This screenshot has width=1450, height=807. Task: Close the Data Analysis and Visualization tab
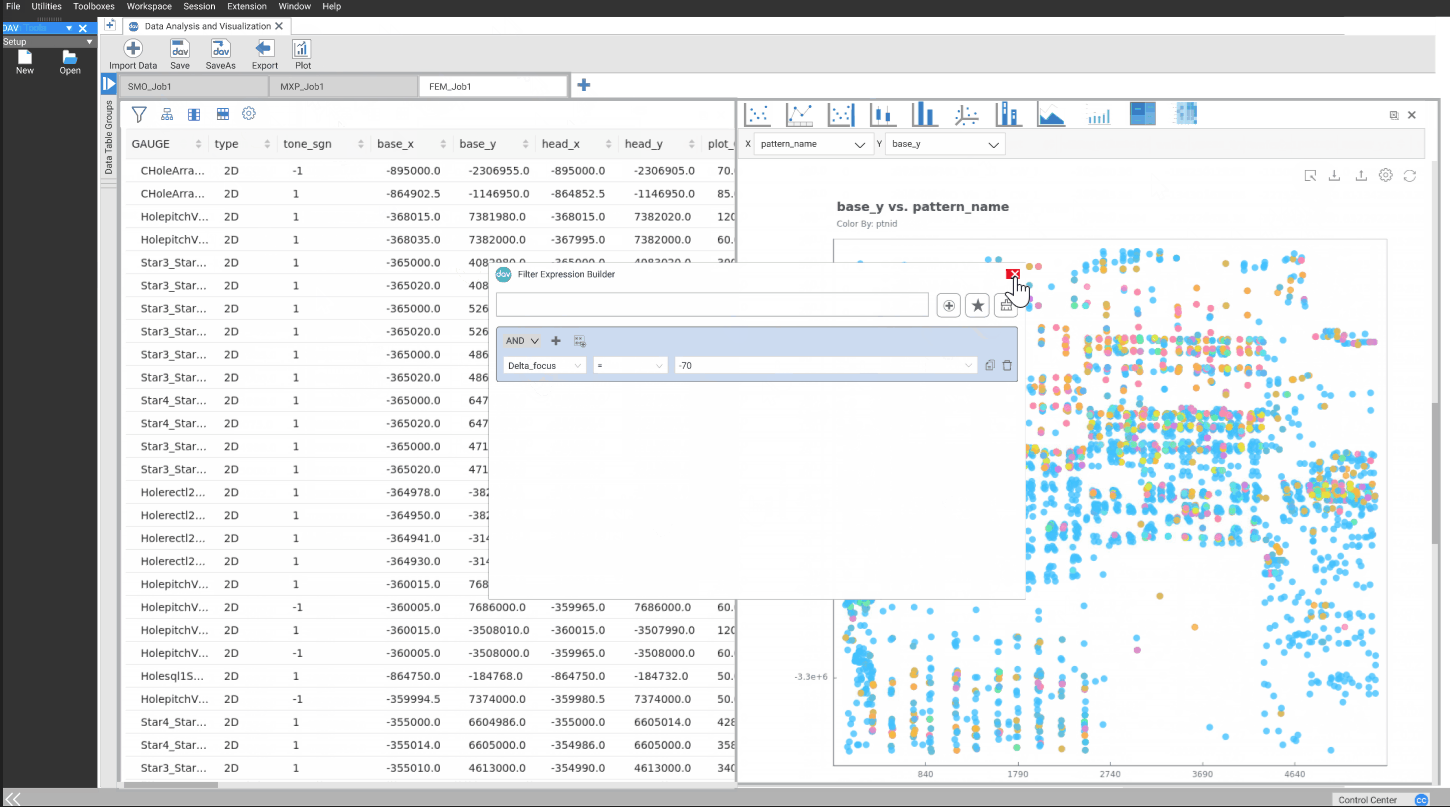pyautogui.click(x=279, y=26)
